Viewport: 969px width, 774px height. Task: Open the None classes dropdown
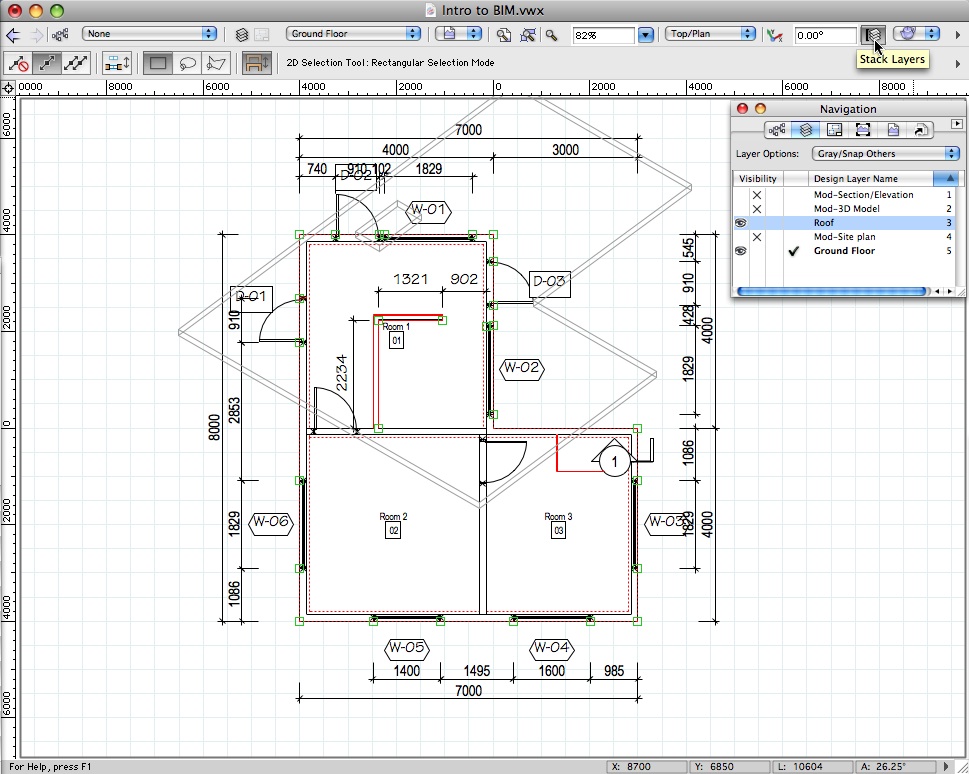(x=150, y=34)
